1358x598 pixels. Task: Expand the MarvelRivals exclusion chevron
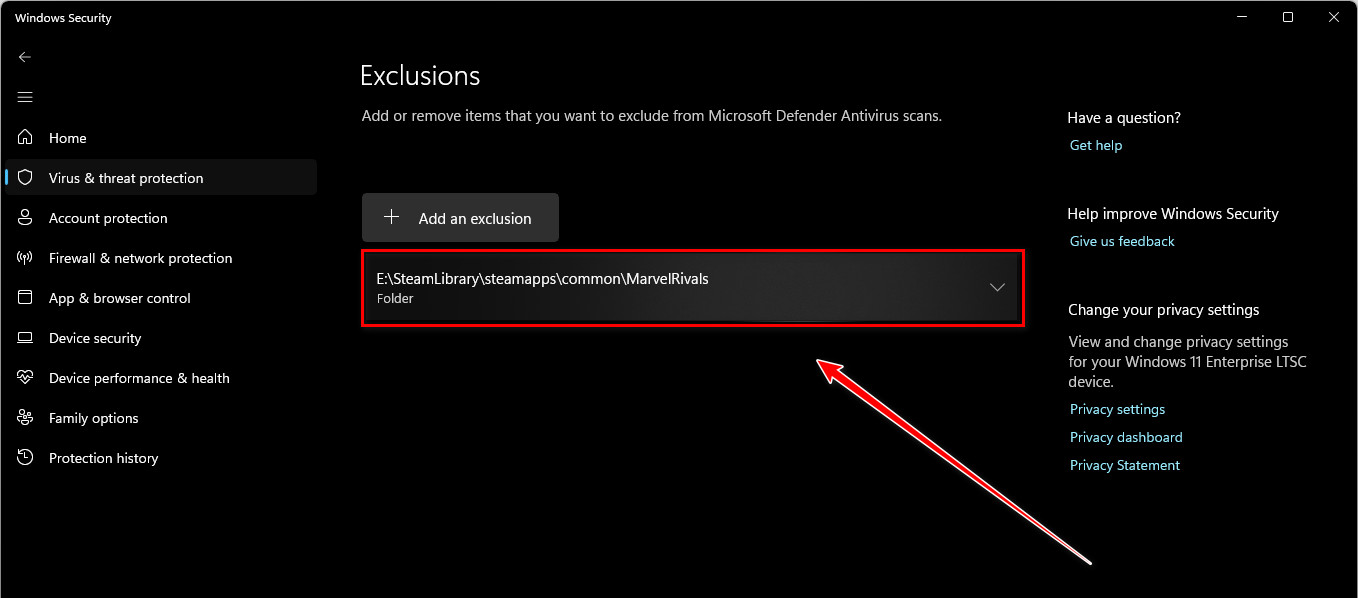997,287
